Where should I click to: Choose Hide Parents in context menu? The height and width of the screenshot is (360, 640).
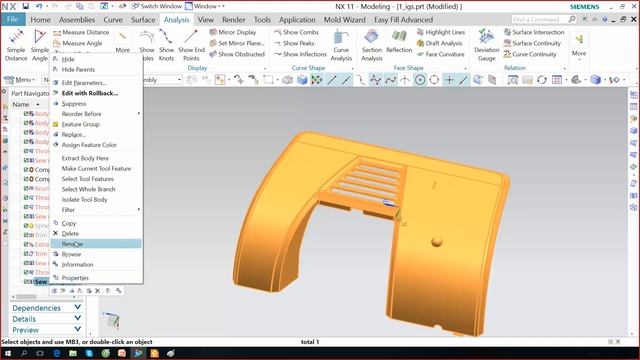96,69
